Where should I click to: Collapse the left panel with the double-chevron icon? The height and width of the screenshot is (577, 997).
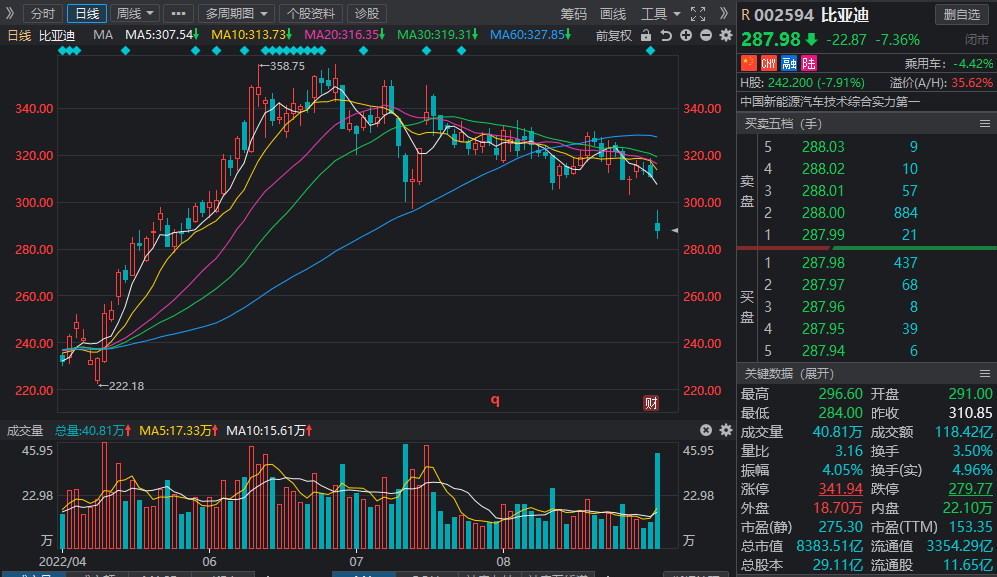(x=10, y=13)
